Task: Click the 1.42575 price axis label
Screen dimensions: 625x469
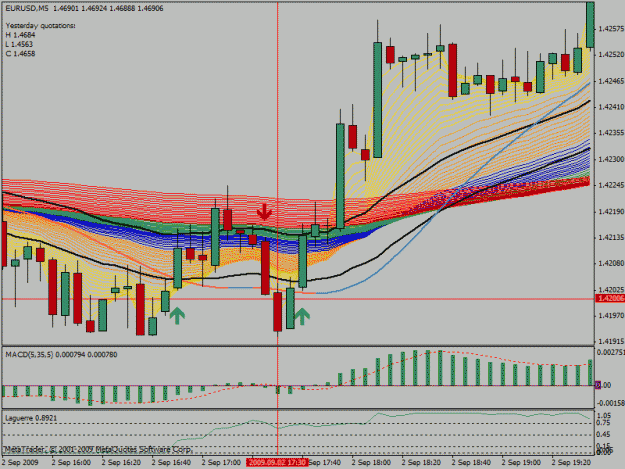Action: point(611,29)
